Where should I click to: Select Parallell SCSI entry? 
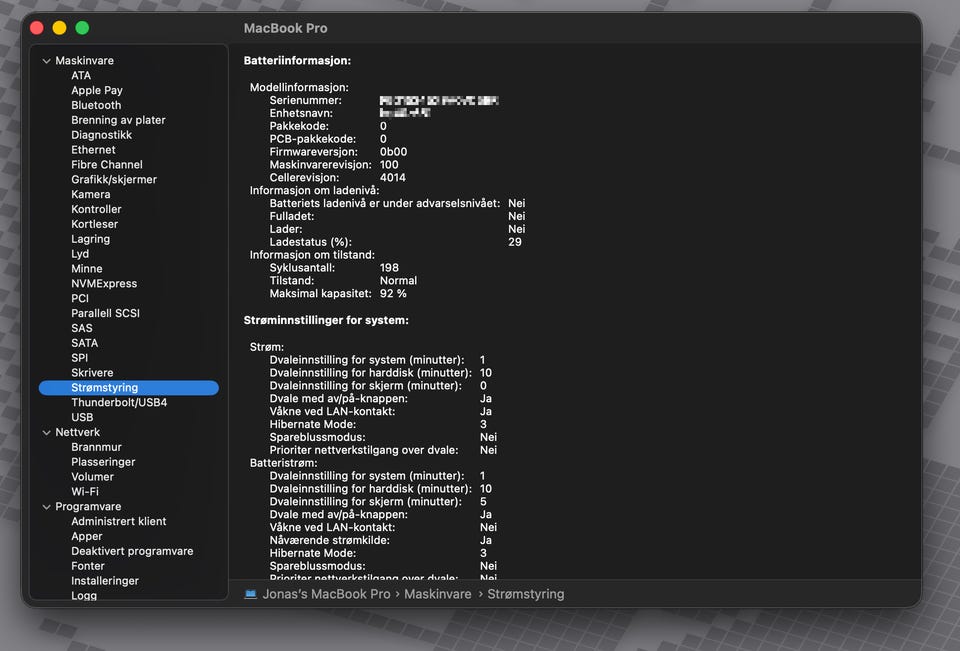105,313
